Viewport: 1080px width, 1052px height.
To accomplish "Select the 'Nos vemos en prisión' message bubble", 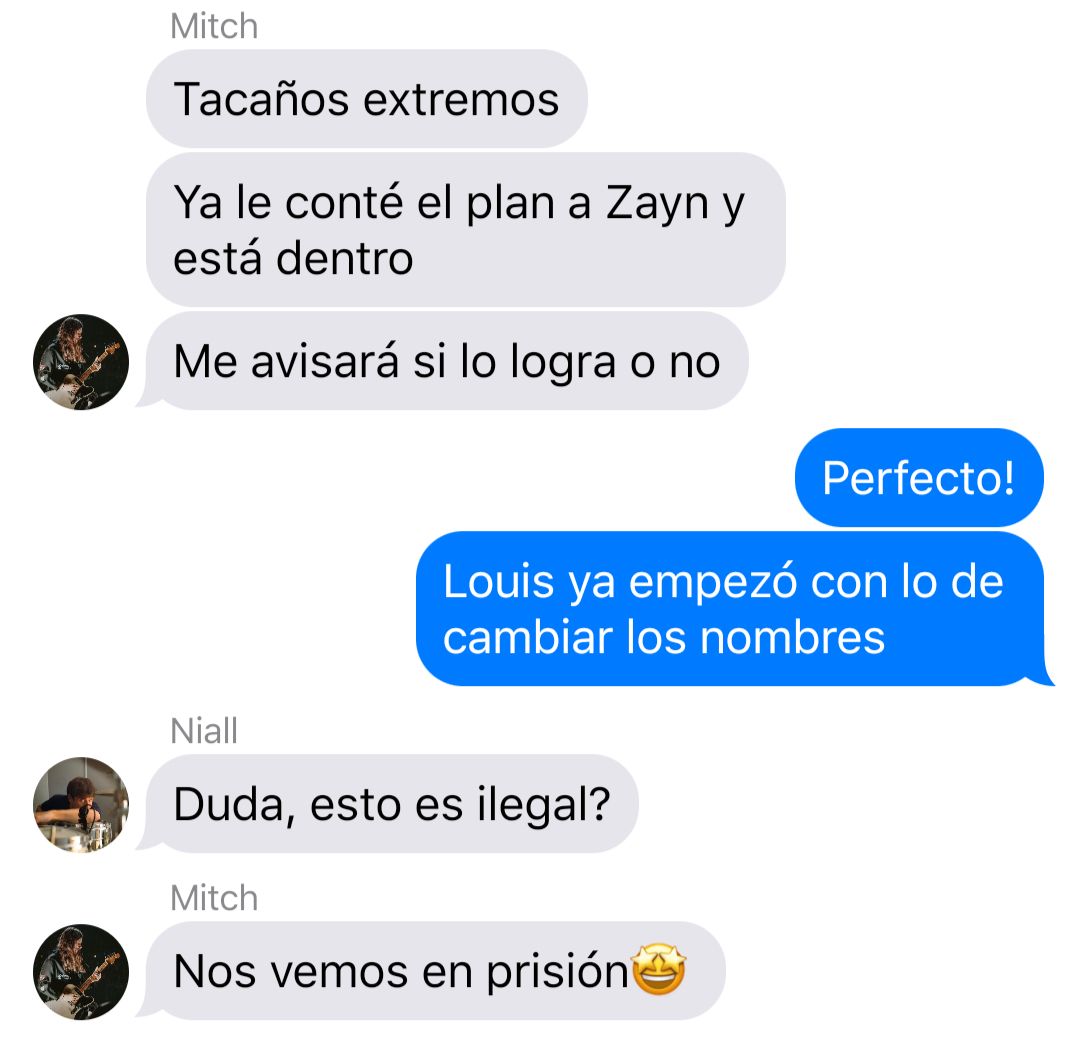I will (x=431, y=971).
